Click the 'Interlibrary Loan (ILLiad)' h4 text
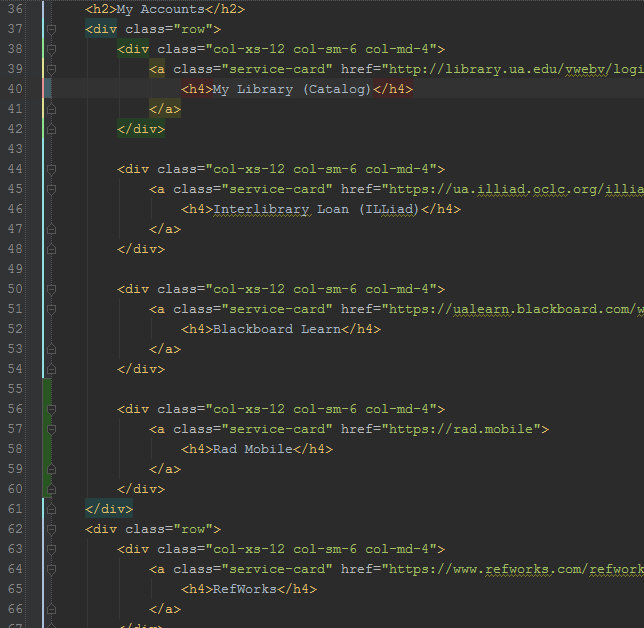This screenshot has height=628, width=644. pos(315,209)
